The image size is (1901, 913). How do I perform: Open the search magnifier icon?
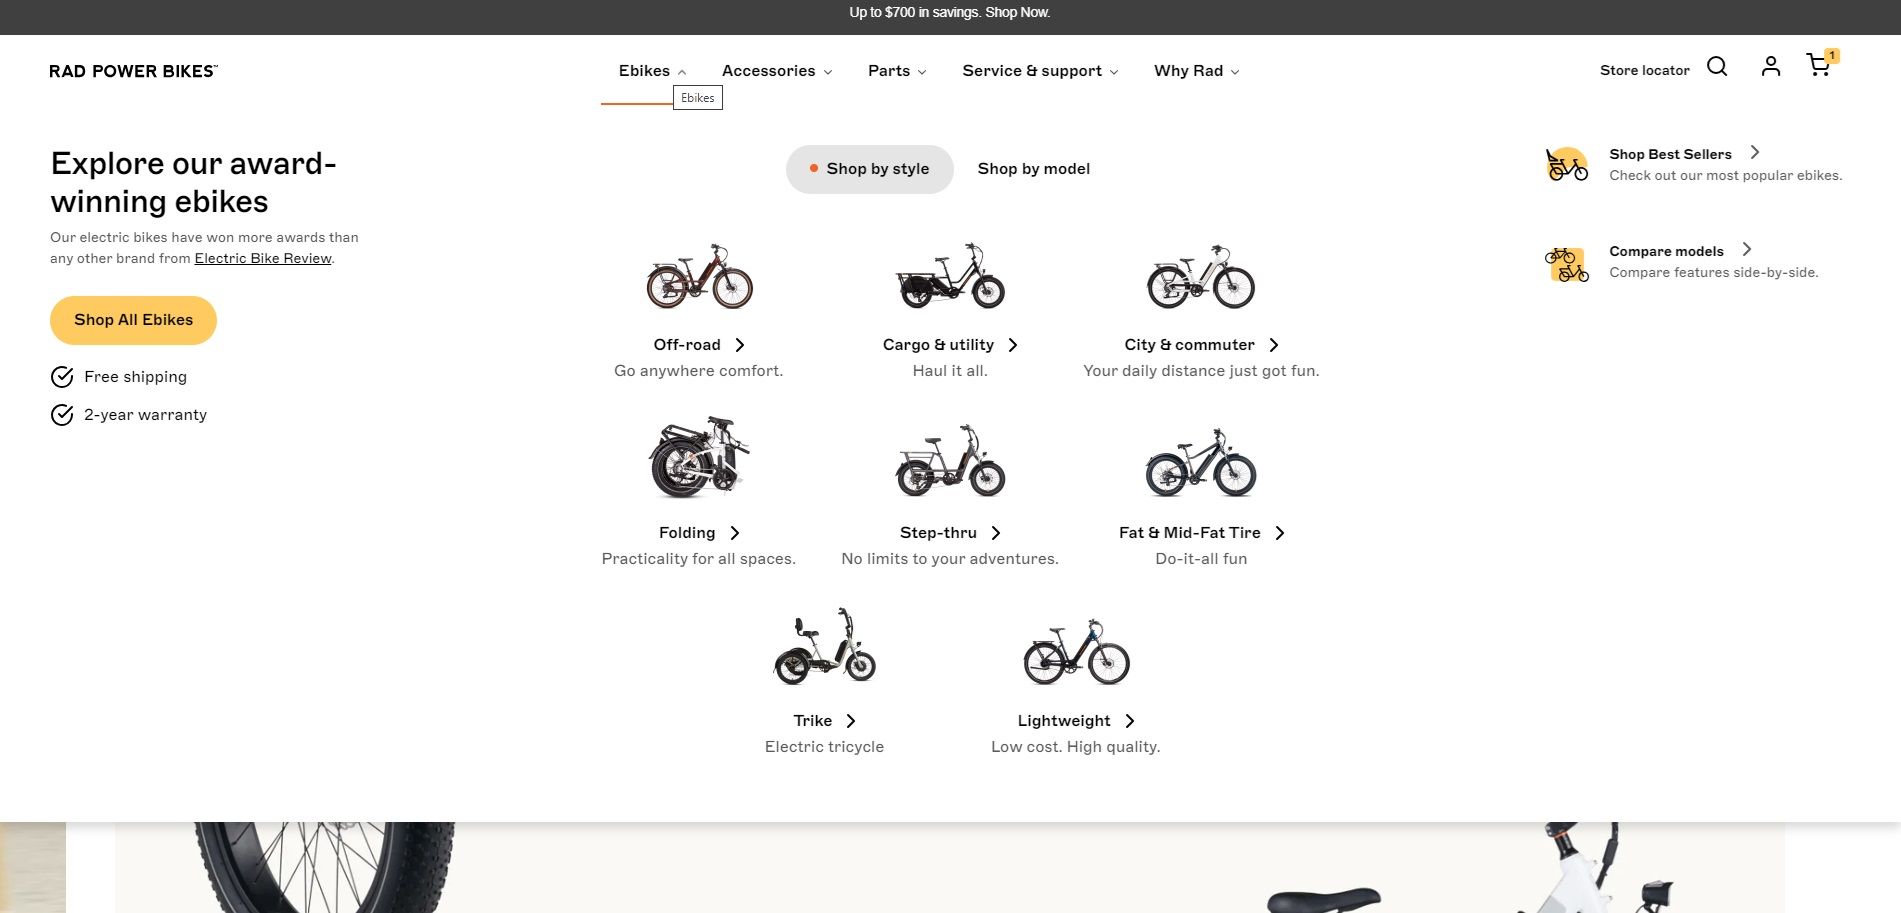point(1717,67)
